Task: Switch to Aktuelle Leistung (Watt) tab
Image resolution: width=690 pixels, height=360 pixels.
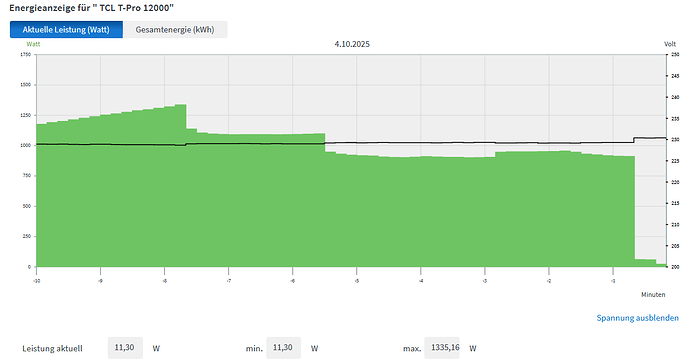Action: [x=66, y=29]
